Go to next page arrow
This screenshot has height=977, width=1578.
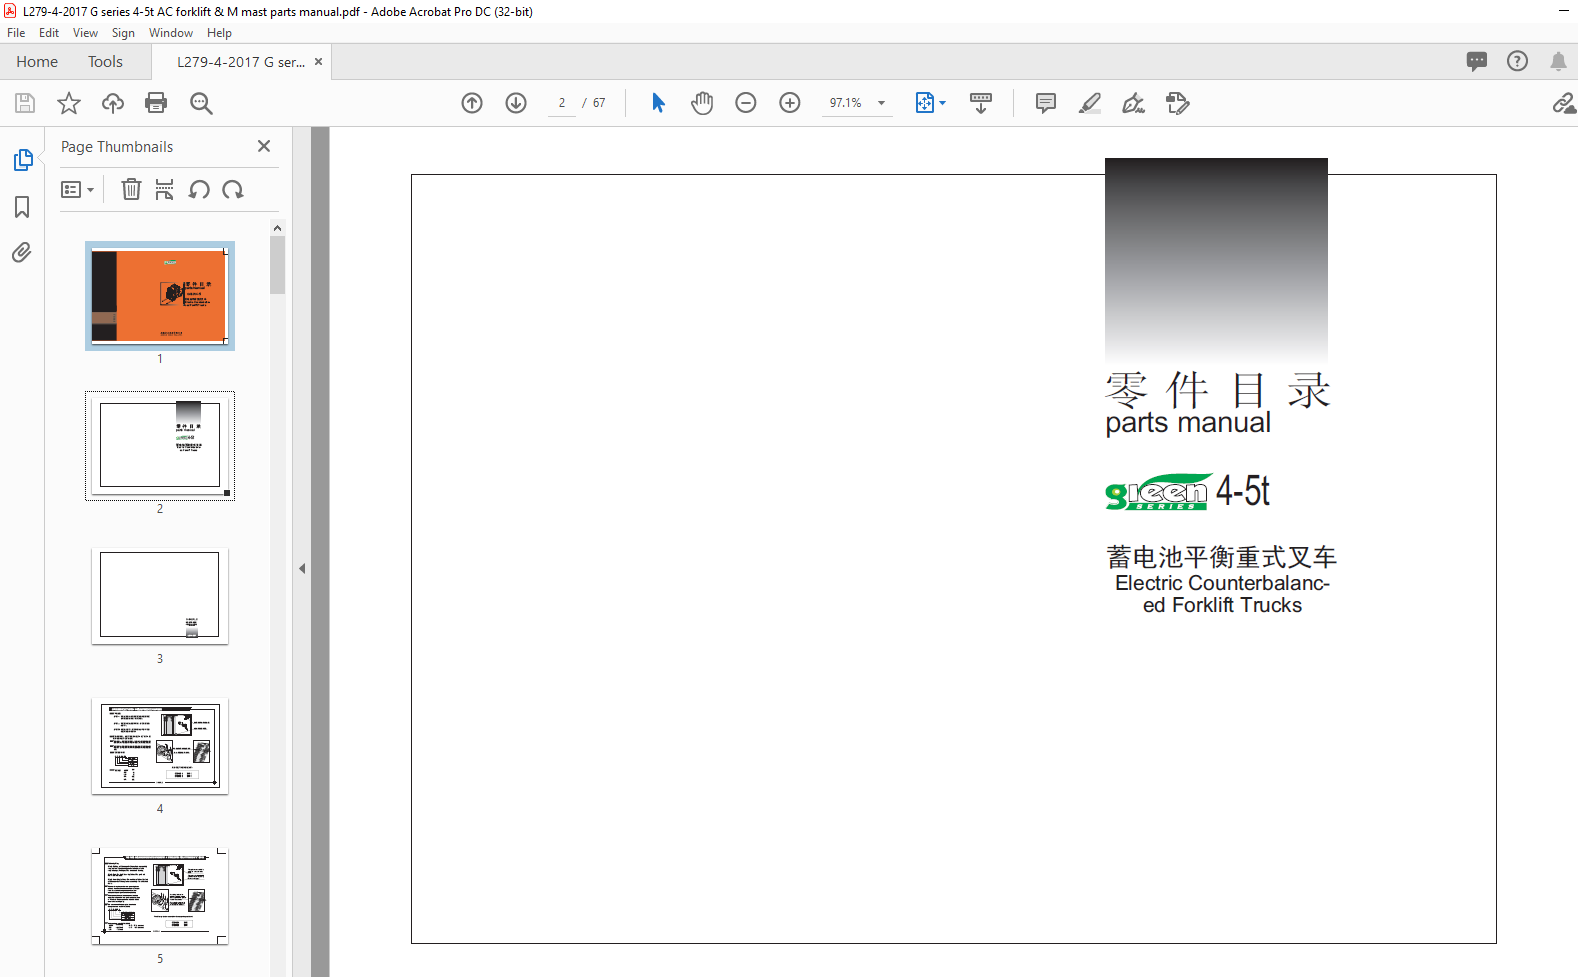(516, 103)
